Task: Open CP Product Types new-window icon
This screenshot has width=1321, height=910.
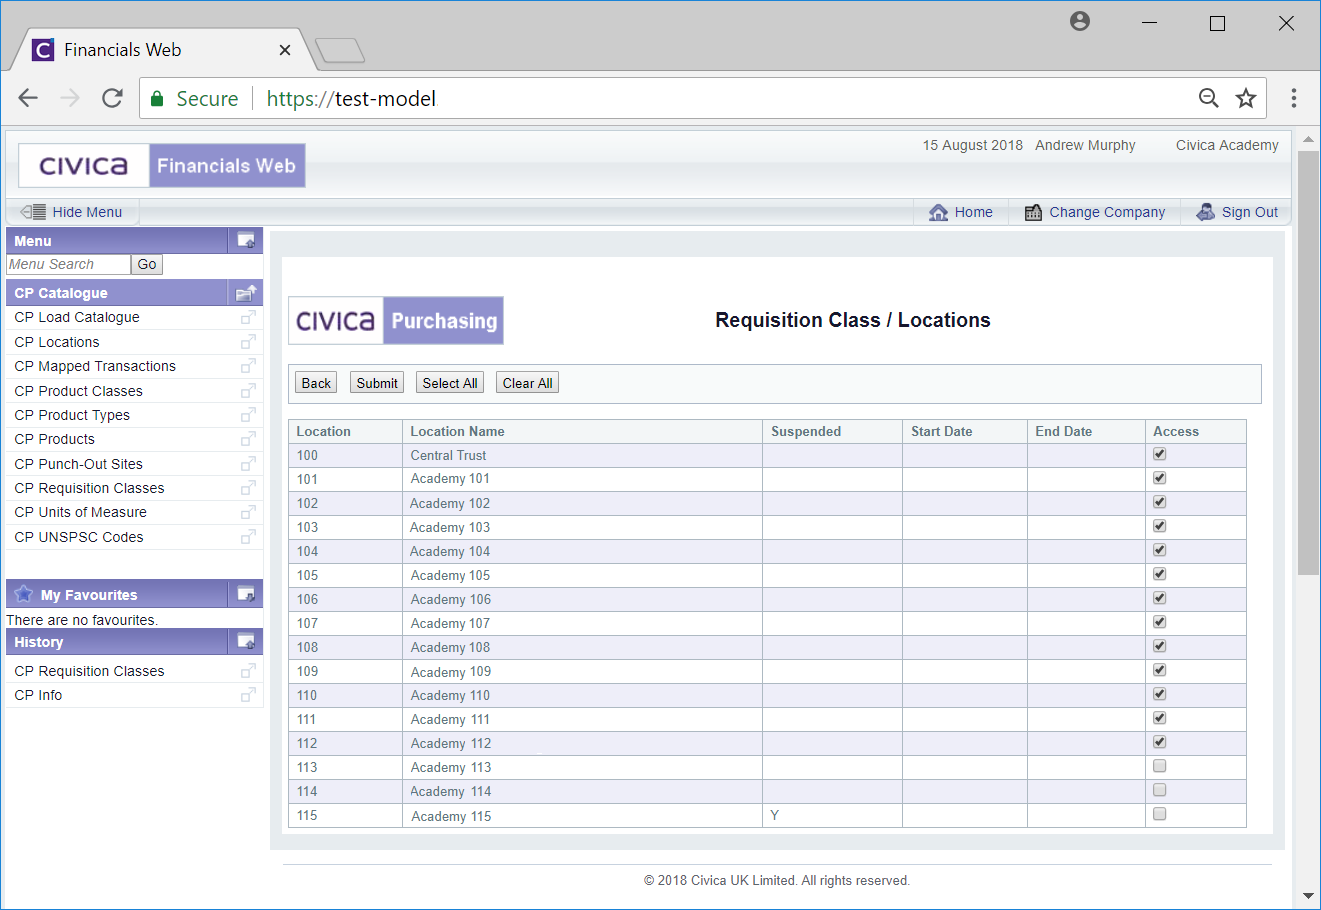Action: (x=248, y=415)
